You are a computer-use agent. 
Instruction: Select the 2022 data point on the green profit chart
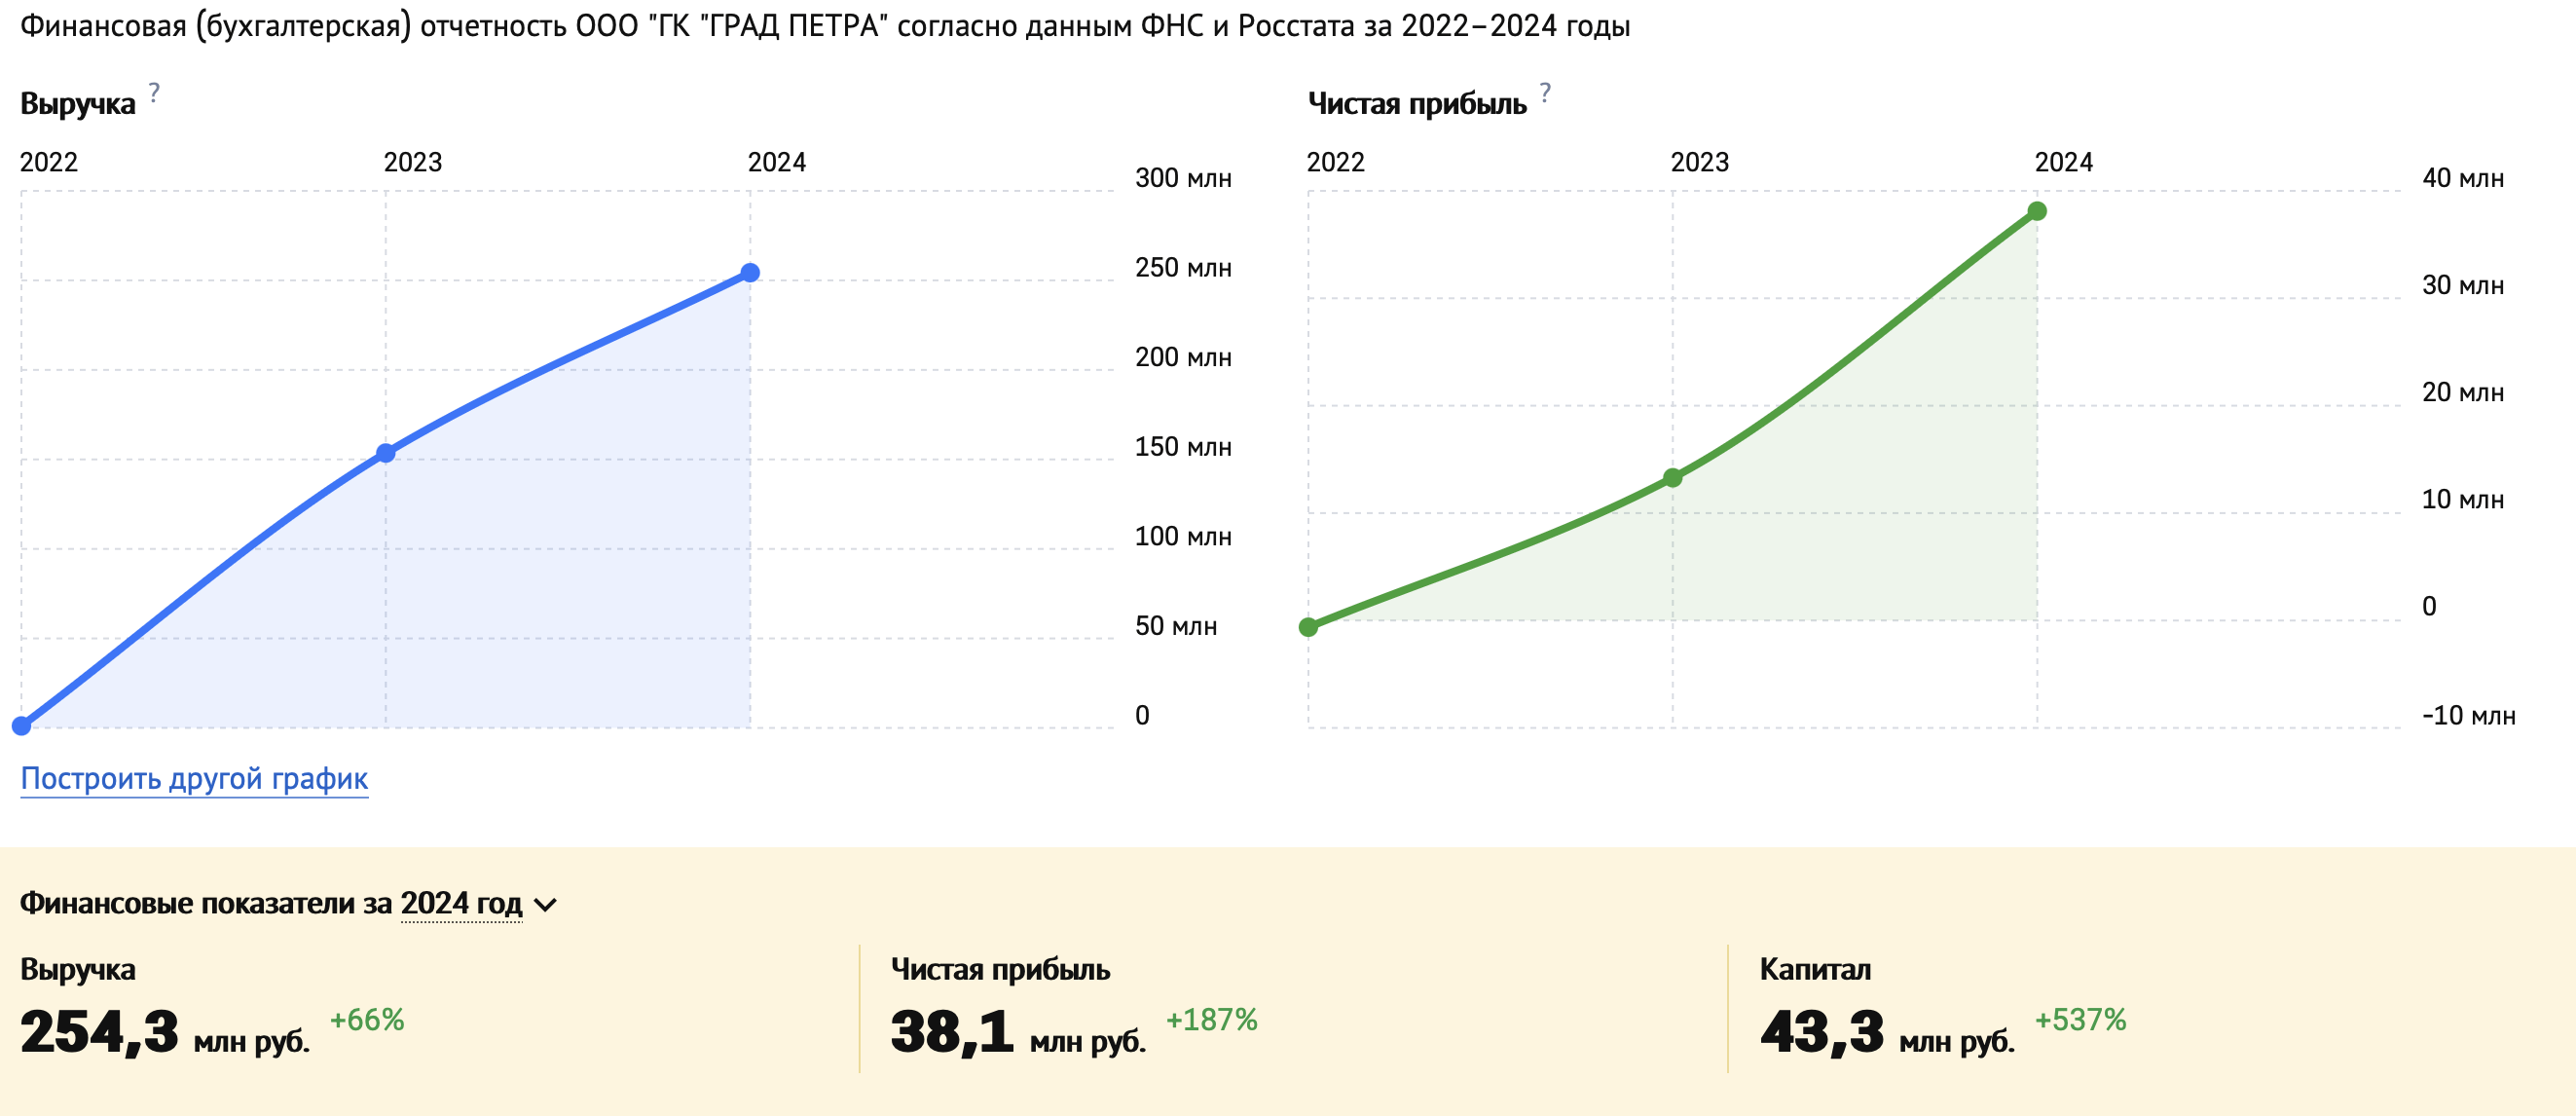tap(1308, 627)
